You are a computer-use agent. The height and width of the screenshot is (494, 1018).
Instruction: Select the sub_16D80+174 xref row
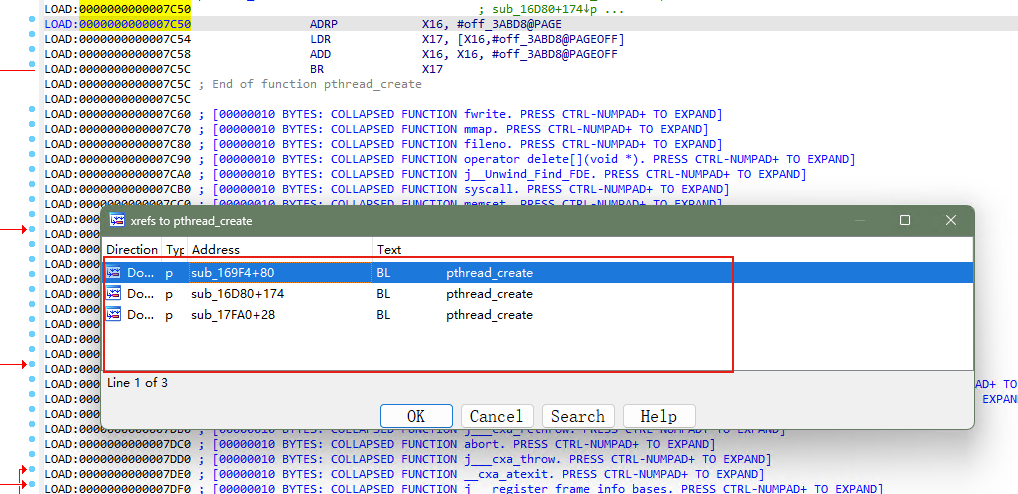[538, 293]
